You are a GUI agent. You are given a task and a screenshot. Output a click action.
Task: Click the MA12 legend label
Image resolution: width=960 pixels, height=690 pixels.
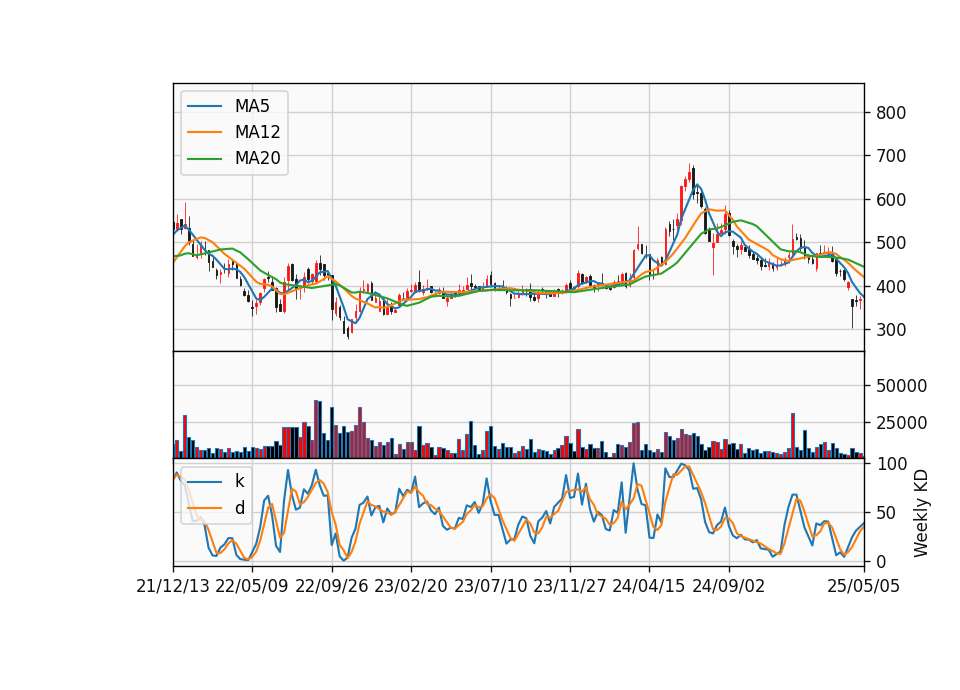click(x=257, y=132)
